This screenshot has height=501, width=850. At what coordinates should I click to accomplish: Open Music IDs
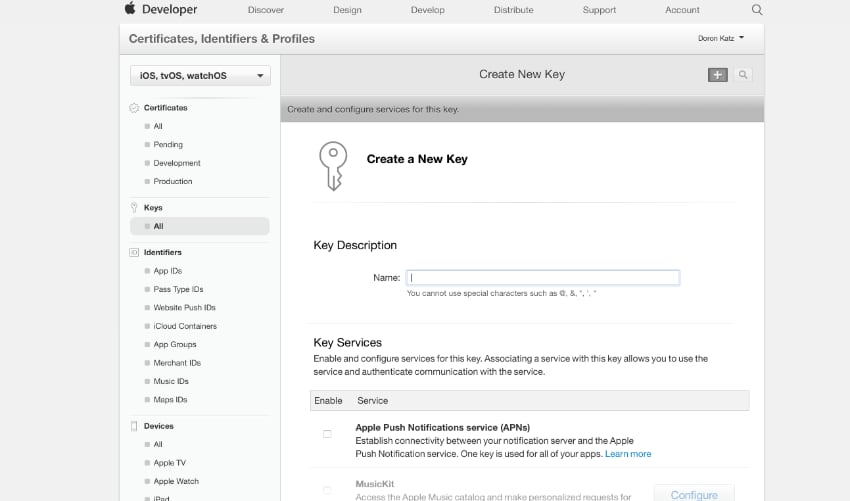(x=171, y=381)
